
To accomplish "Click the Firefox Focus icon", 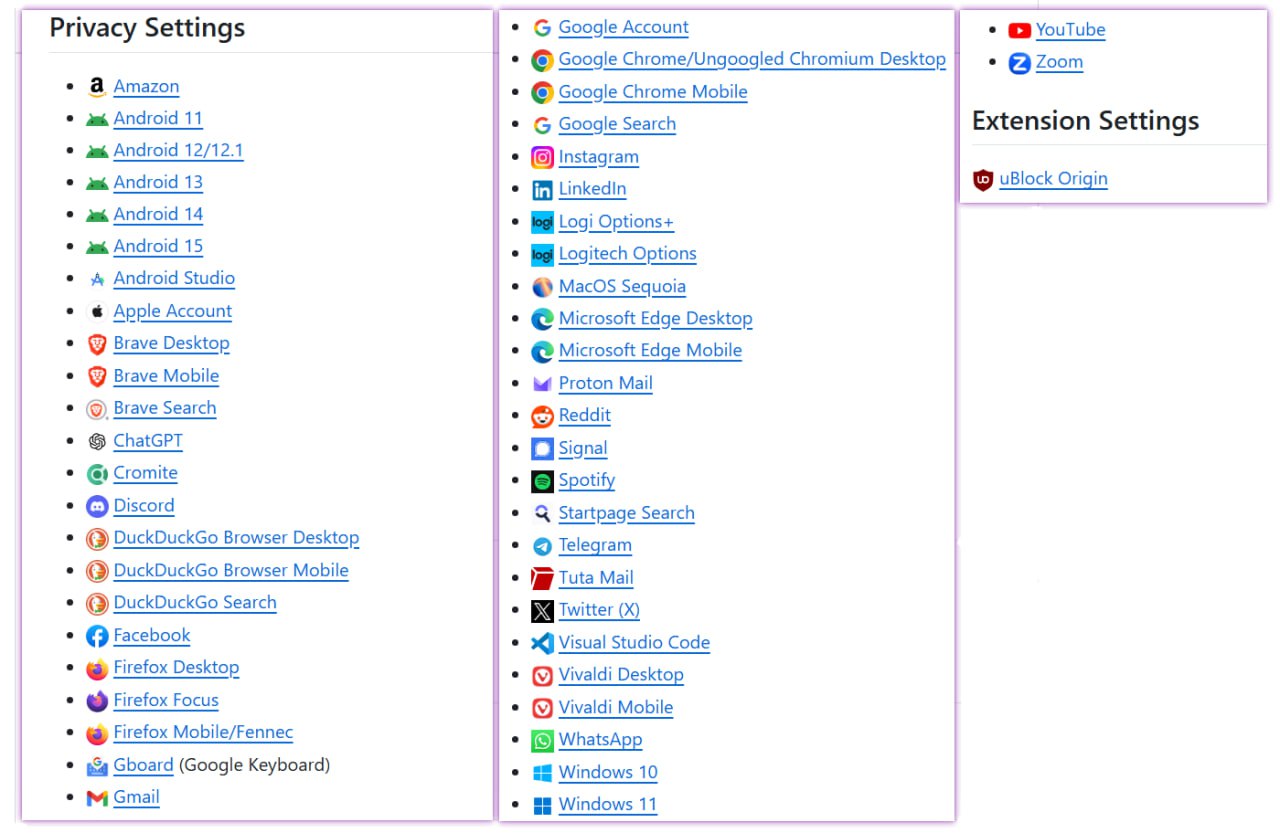I will click(97, 701).
